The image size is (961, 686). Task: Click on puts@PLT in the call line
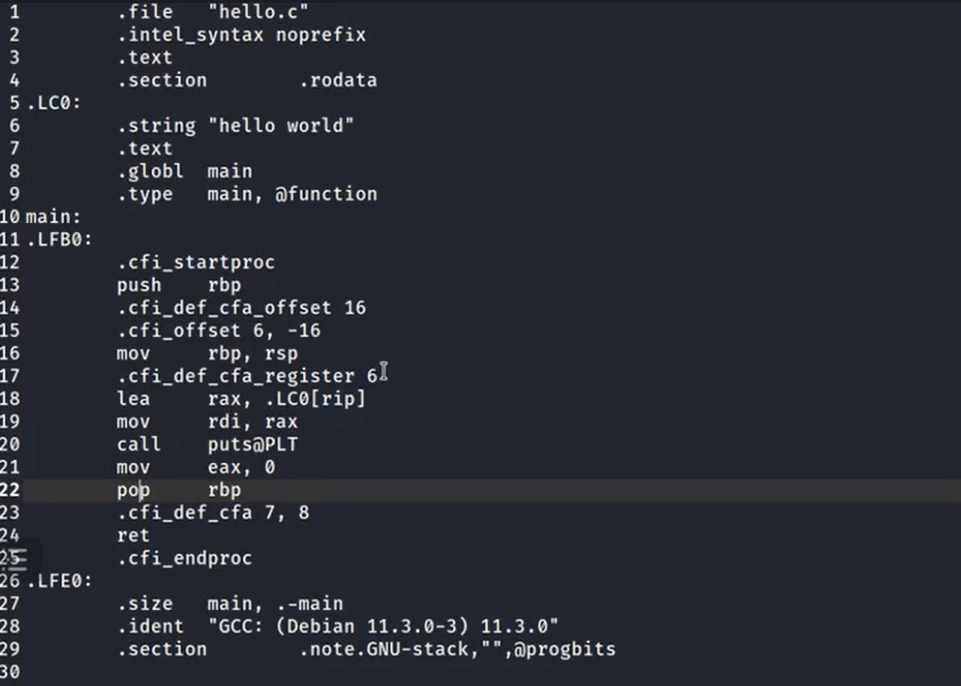coord(253,444)
